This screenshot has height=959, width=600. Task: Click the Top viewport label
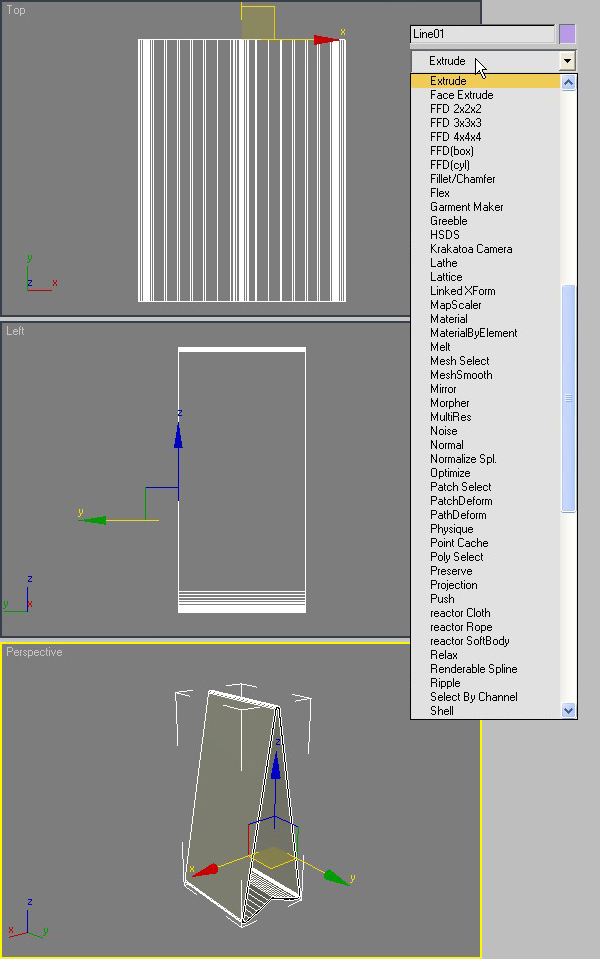click(x=16, y=10)
